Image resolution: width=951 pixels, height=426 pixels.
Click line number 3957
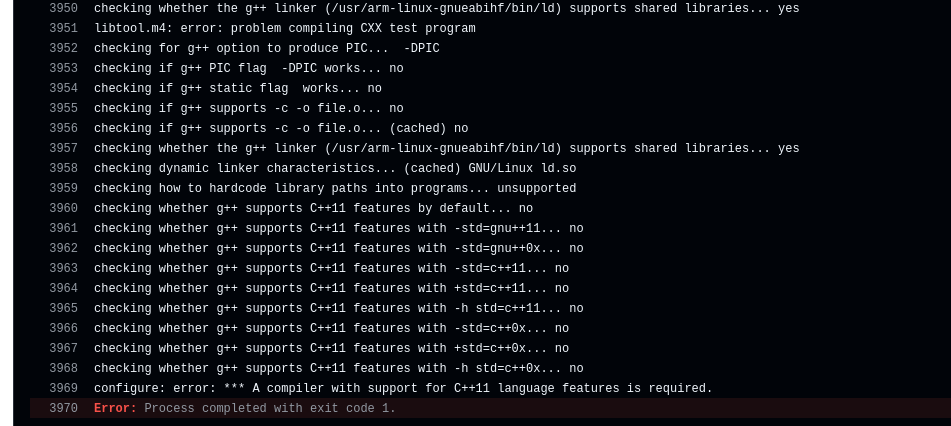pos(63,148)
